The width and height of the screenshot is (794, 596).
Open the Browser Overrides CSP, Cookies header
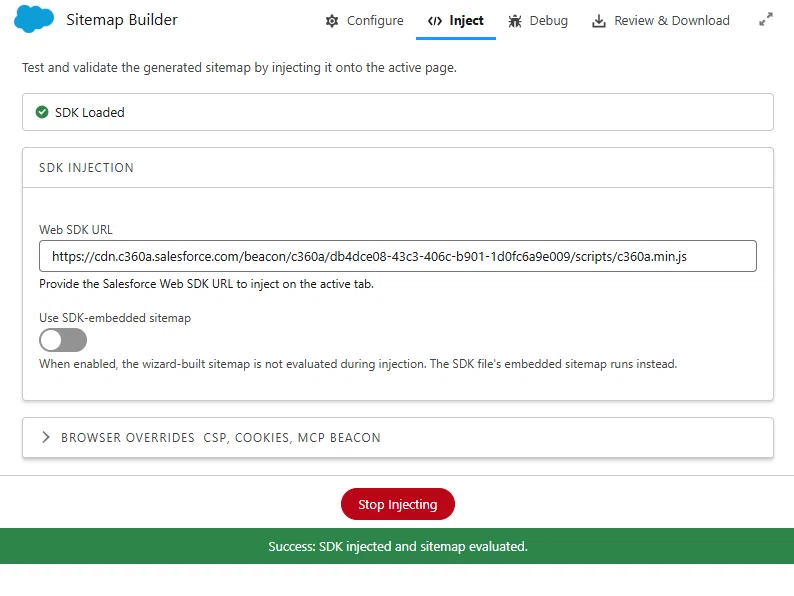(398, 438)
